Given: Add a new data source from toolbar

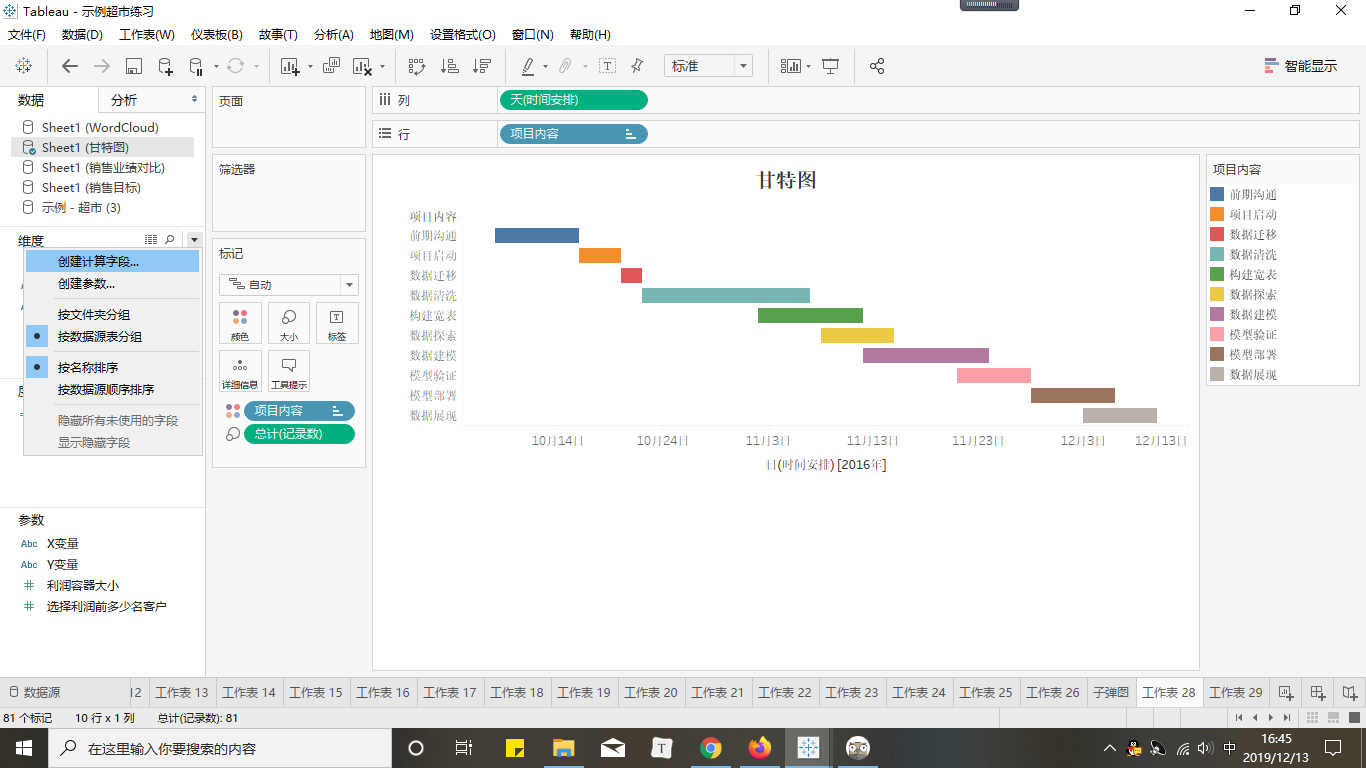Looking at the screenshot, I should [x=165, y=66].
